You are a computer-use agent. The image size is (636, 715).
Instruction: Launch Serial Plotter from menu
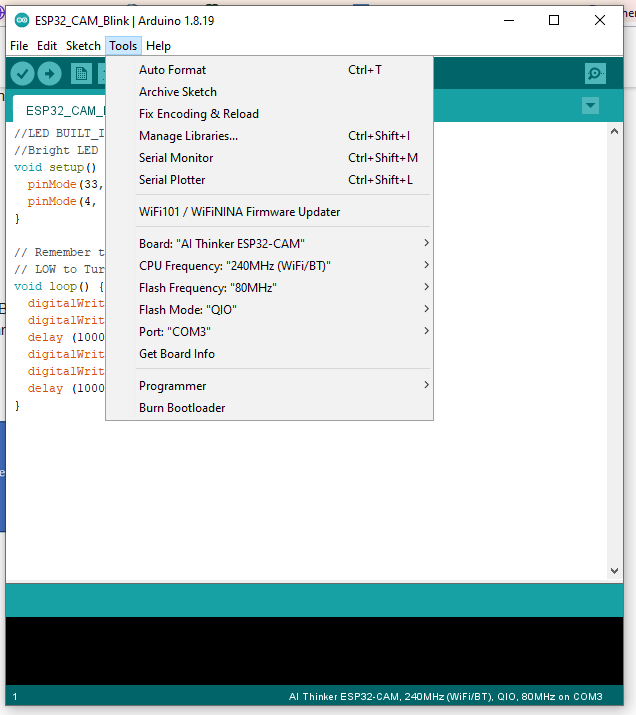pyautogui.click(x=269, y=180)
